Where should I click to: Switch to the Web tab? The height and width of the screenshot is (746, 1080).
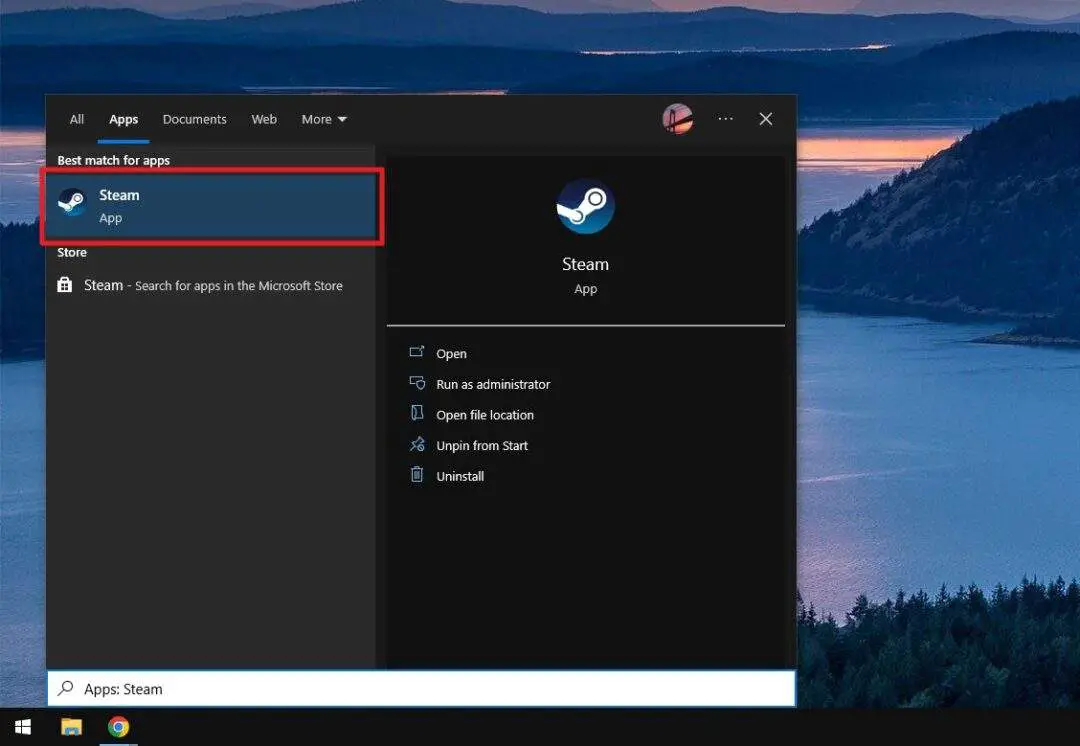[x=264, y=119]
